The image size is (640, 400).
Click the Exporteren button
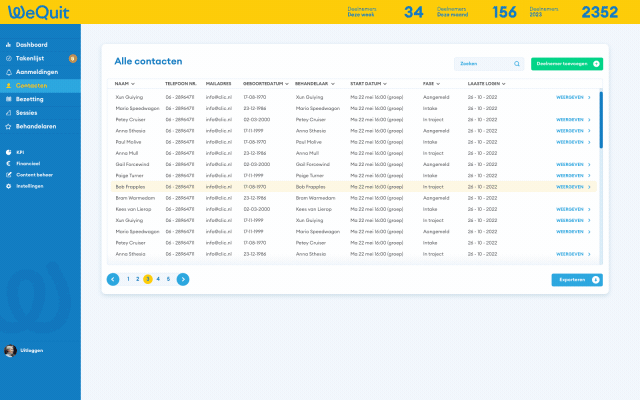[x=577, y=280]
